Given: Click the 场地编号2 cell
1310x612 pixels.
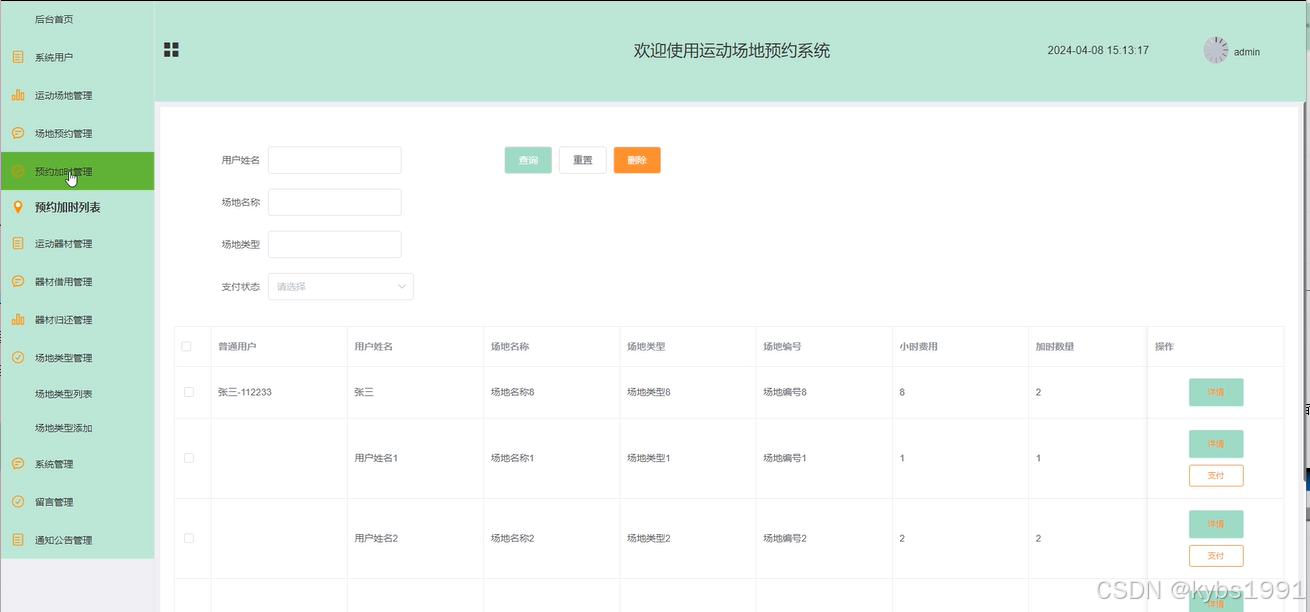Looking at the screenshot, I should [x=785, y=538].
